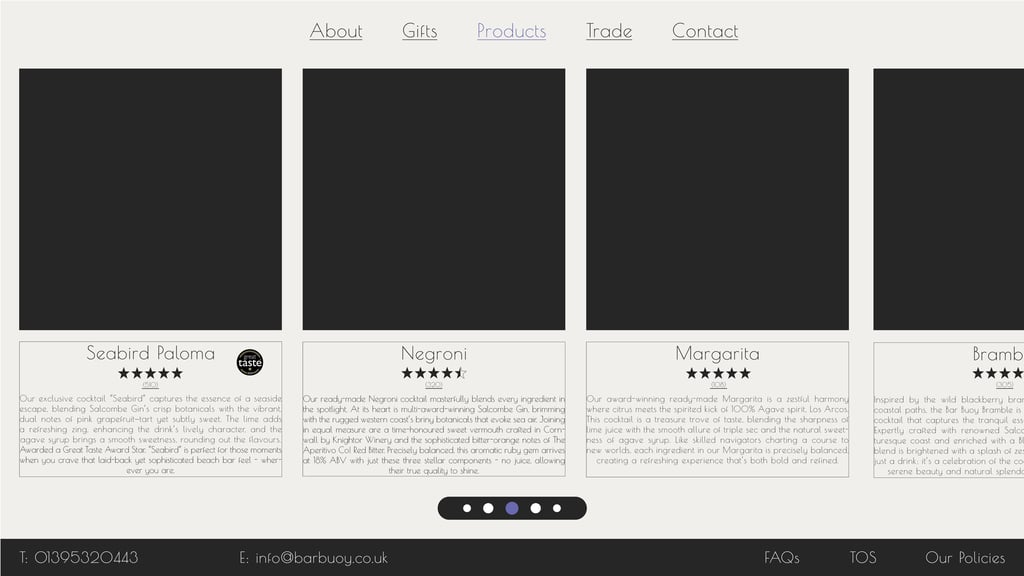Select the highlighted third carousel dot
The height and width of the screenshot is (576, 1024).
pos(512,508)
